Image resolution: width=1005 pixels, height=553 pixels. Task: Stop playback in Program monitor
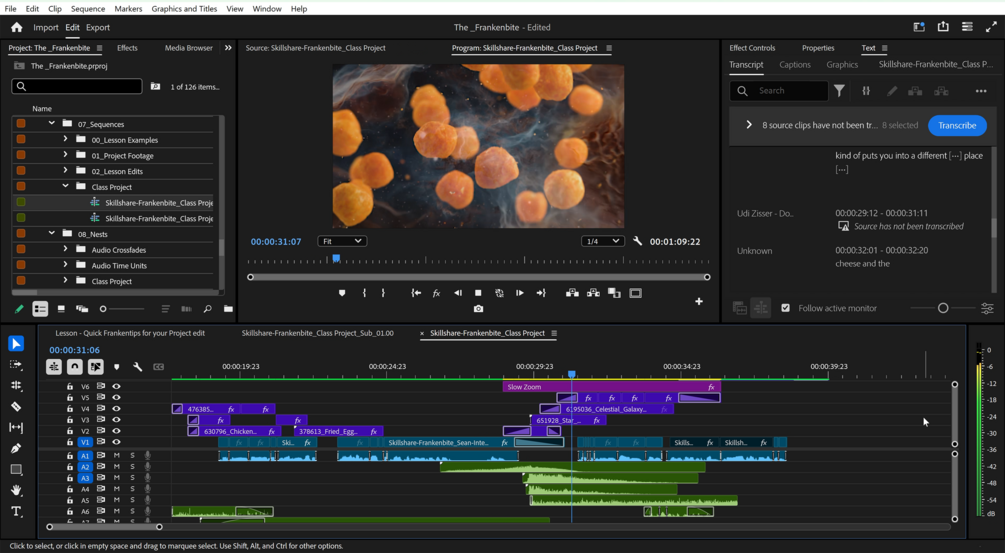[478, 293]
